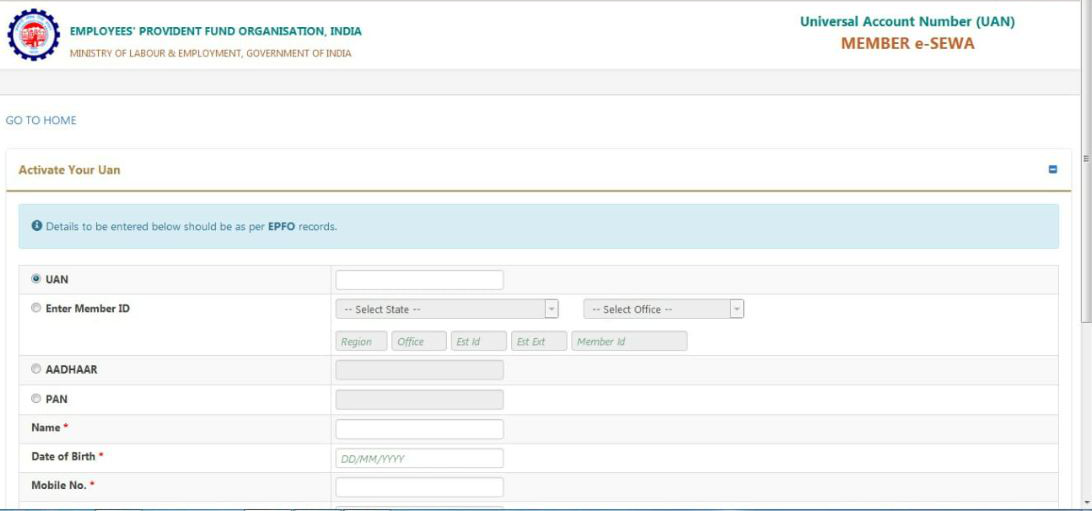This screenshot has width=1092, height=511.
Task: Open the Select State dropdown
Action: tap(446, 310)
